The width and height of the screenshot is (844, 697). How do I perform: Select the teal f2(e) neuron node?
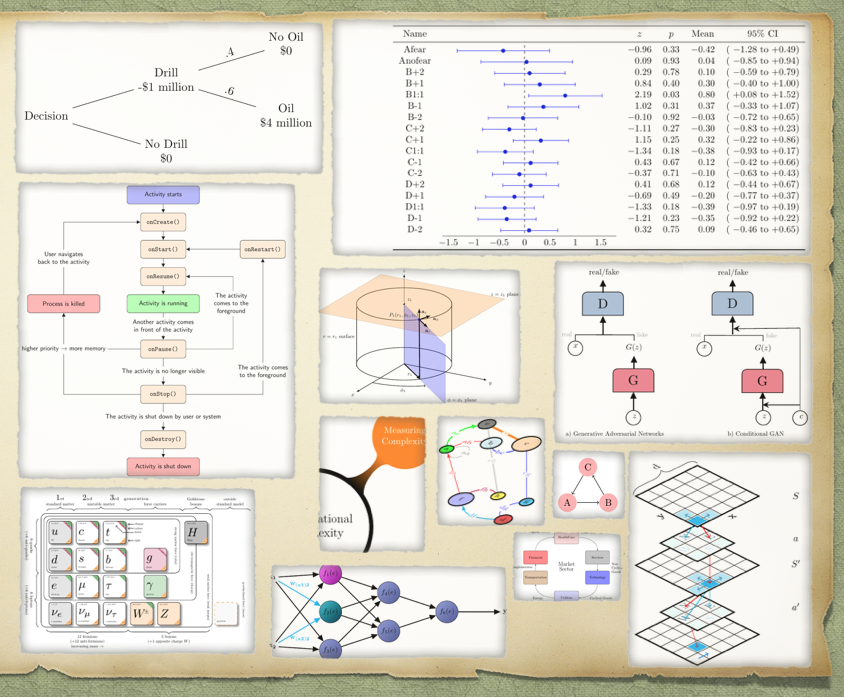[330, 611]
